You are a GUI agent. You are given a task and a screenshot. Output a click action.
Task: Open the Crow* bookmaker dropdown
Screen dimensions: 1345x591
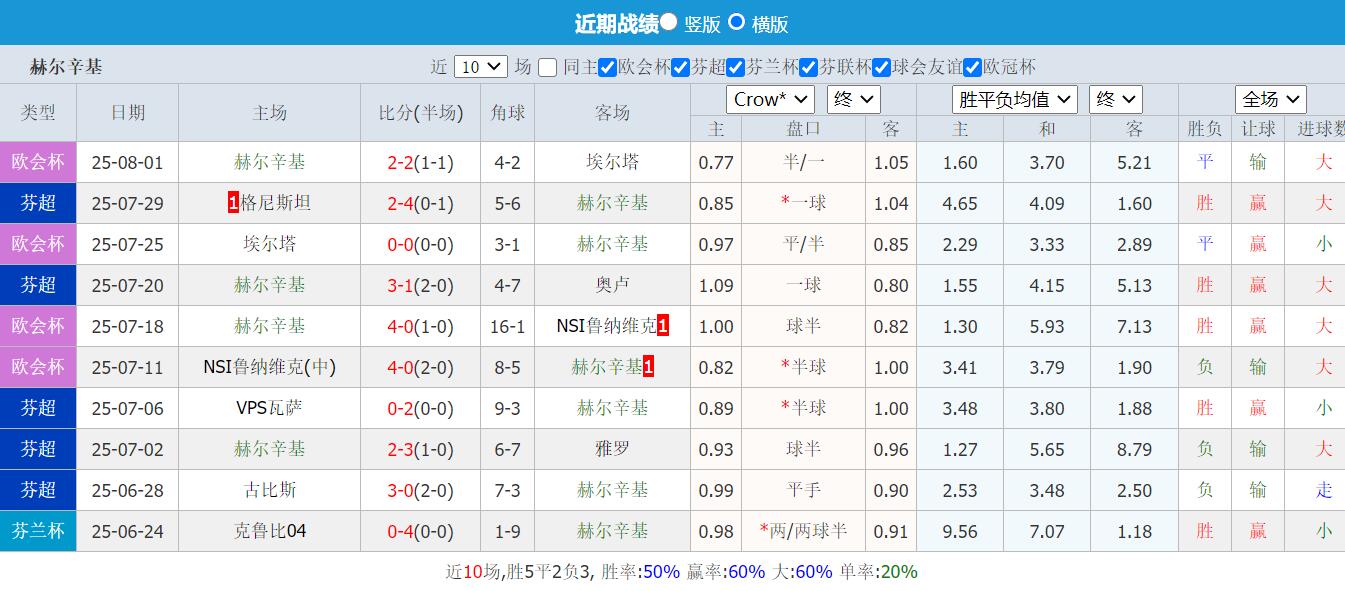click(769, 99)
